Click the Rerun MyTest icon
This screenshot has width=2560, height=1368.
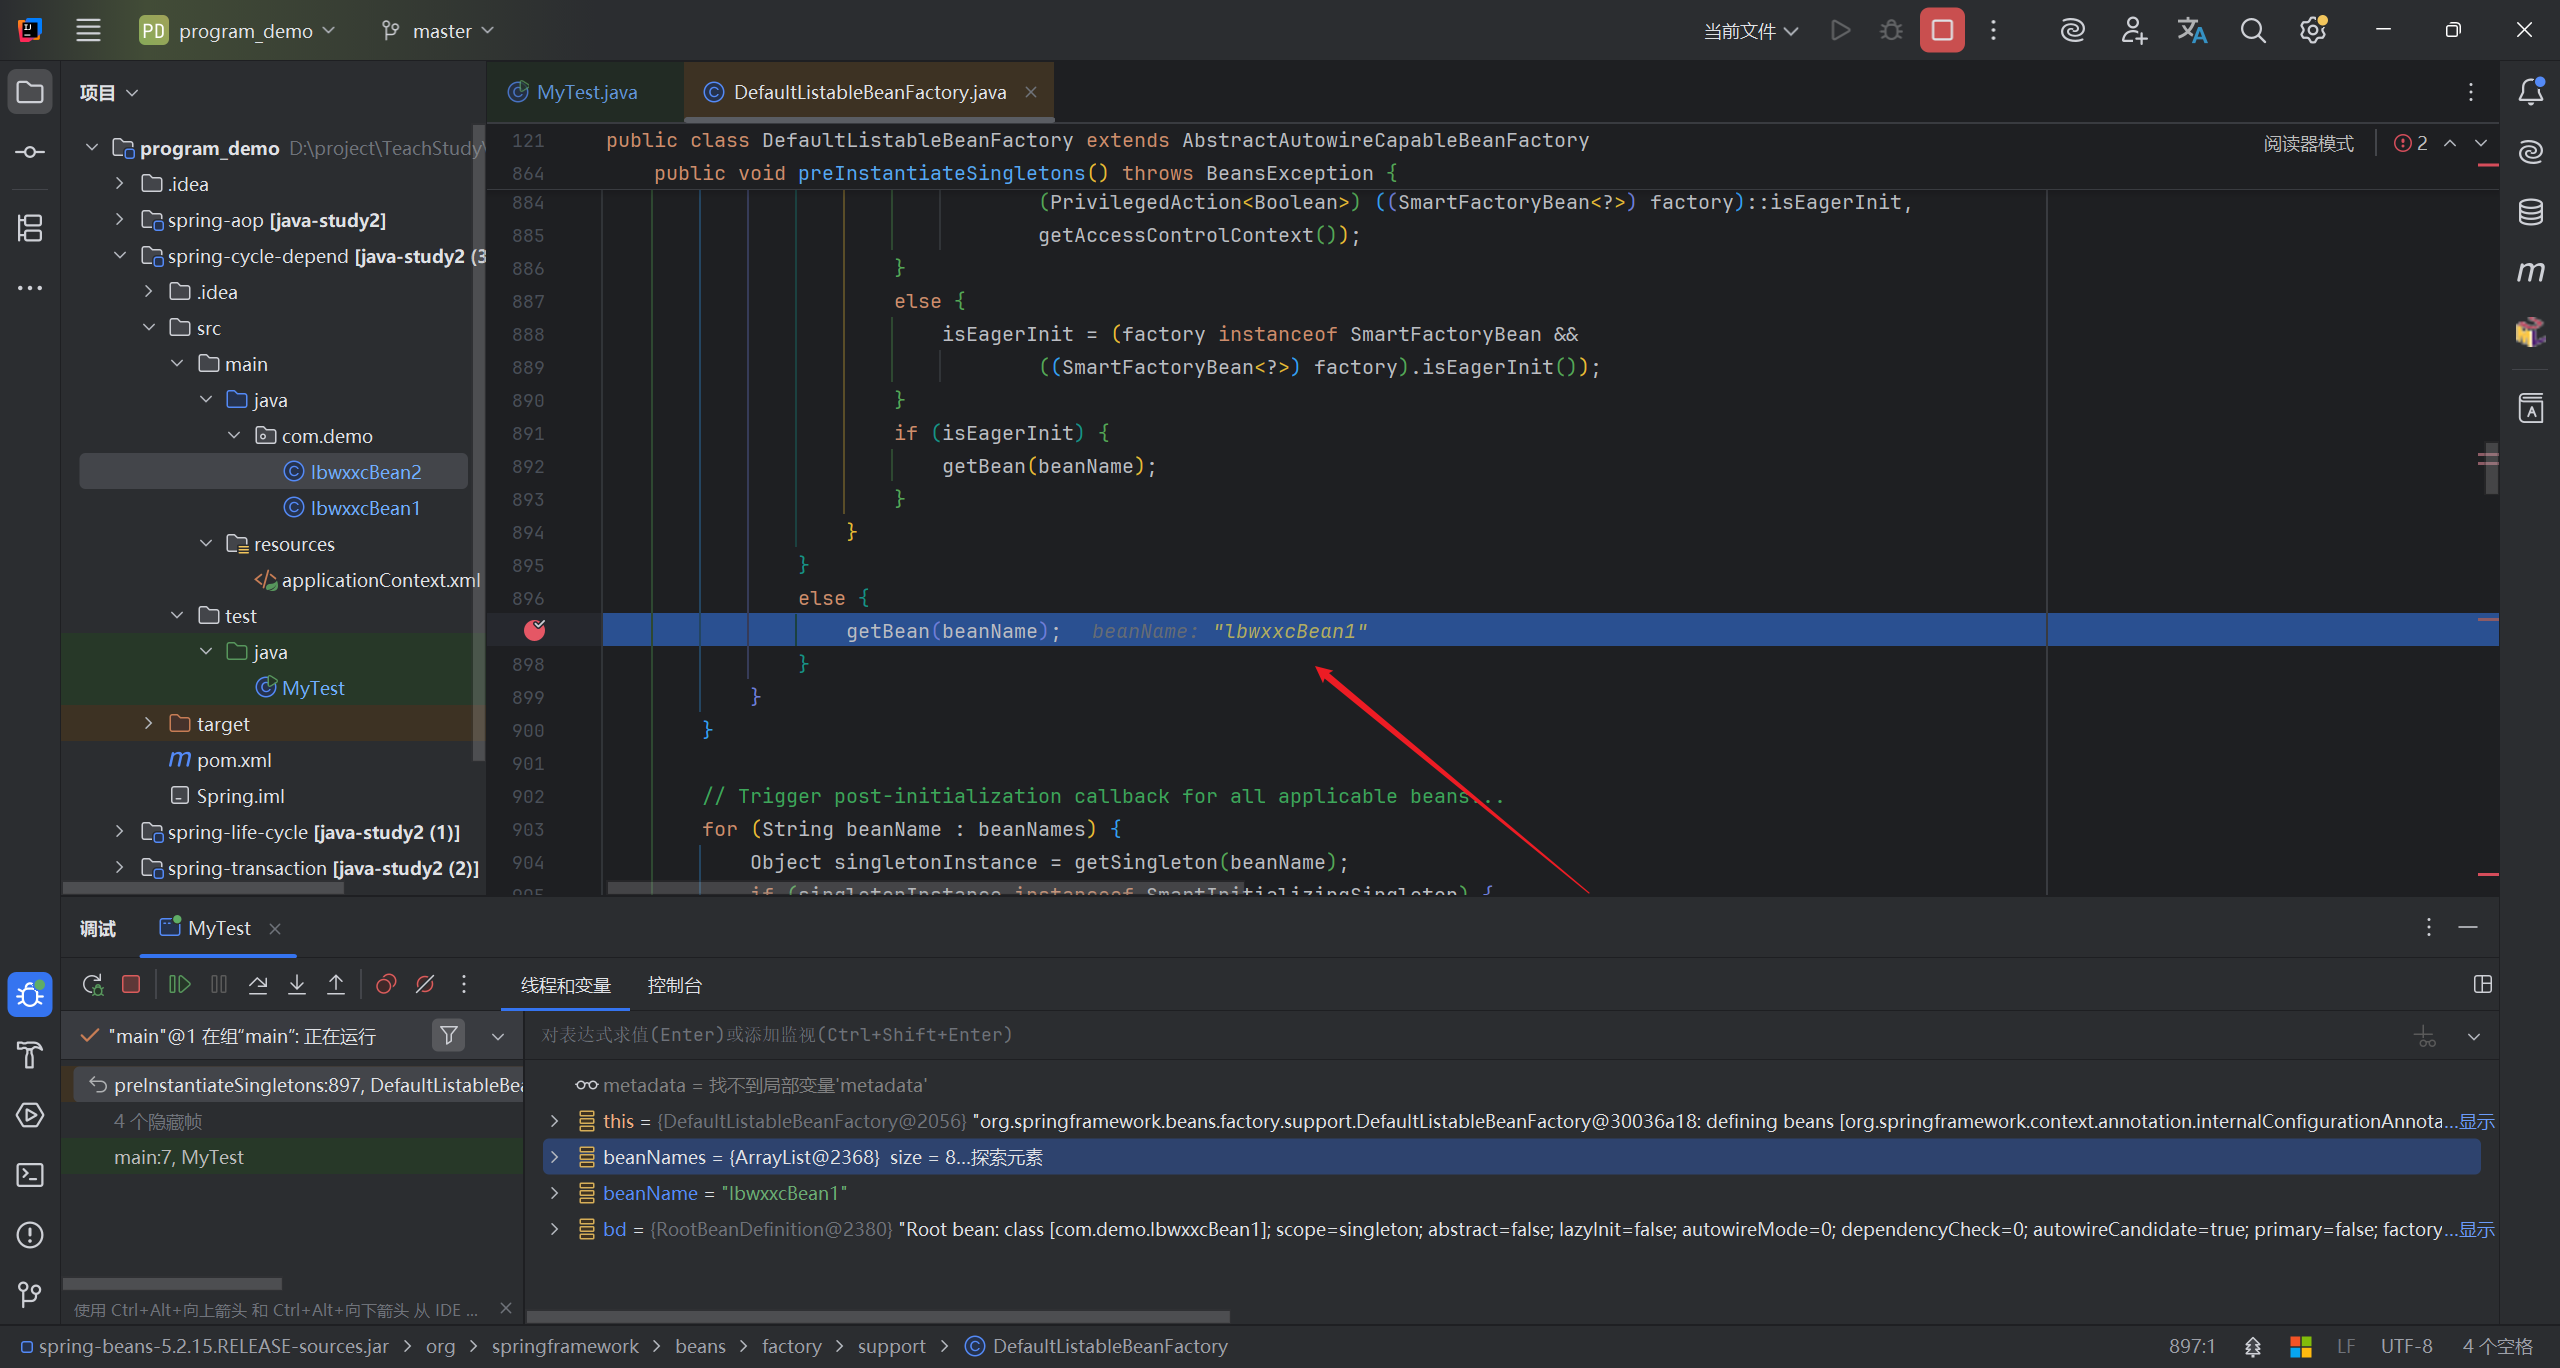(92, 985)
